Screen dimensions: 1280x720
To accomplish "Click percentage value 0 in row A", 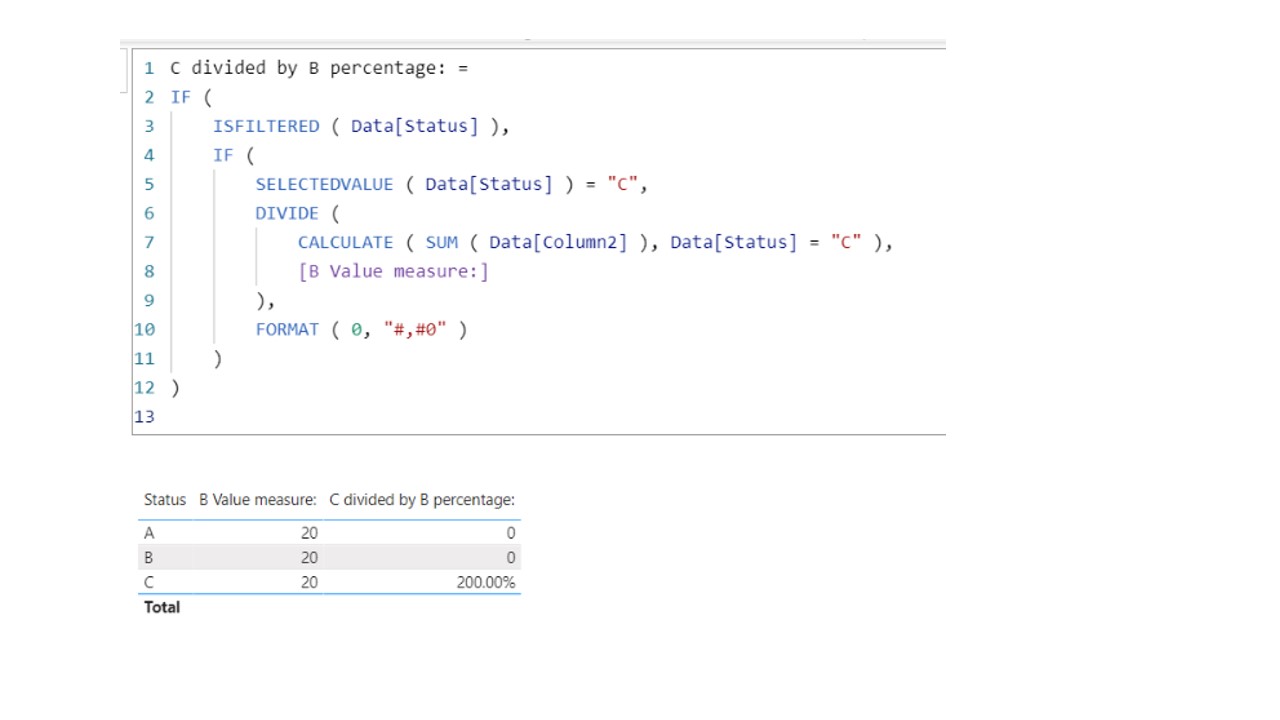I will (511, 533).
